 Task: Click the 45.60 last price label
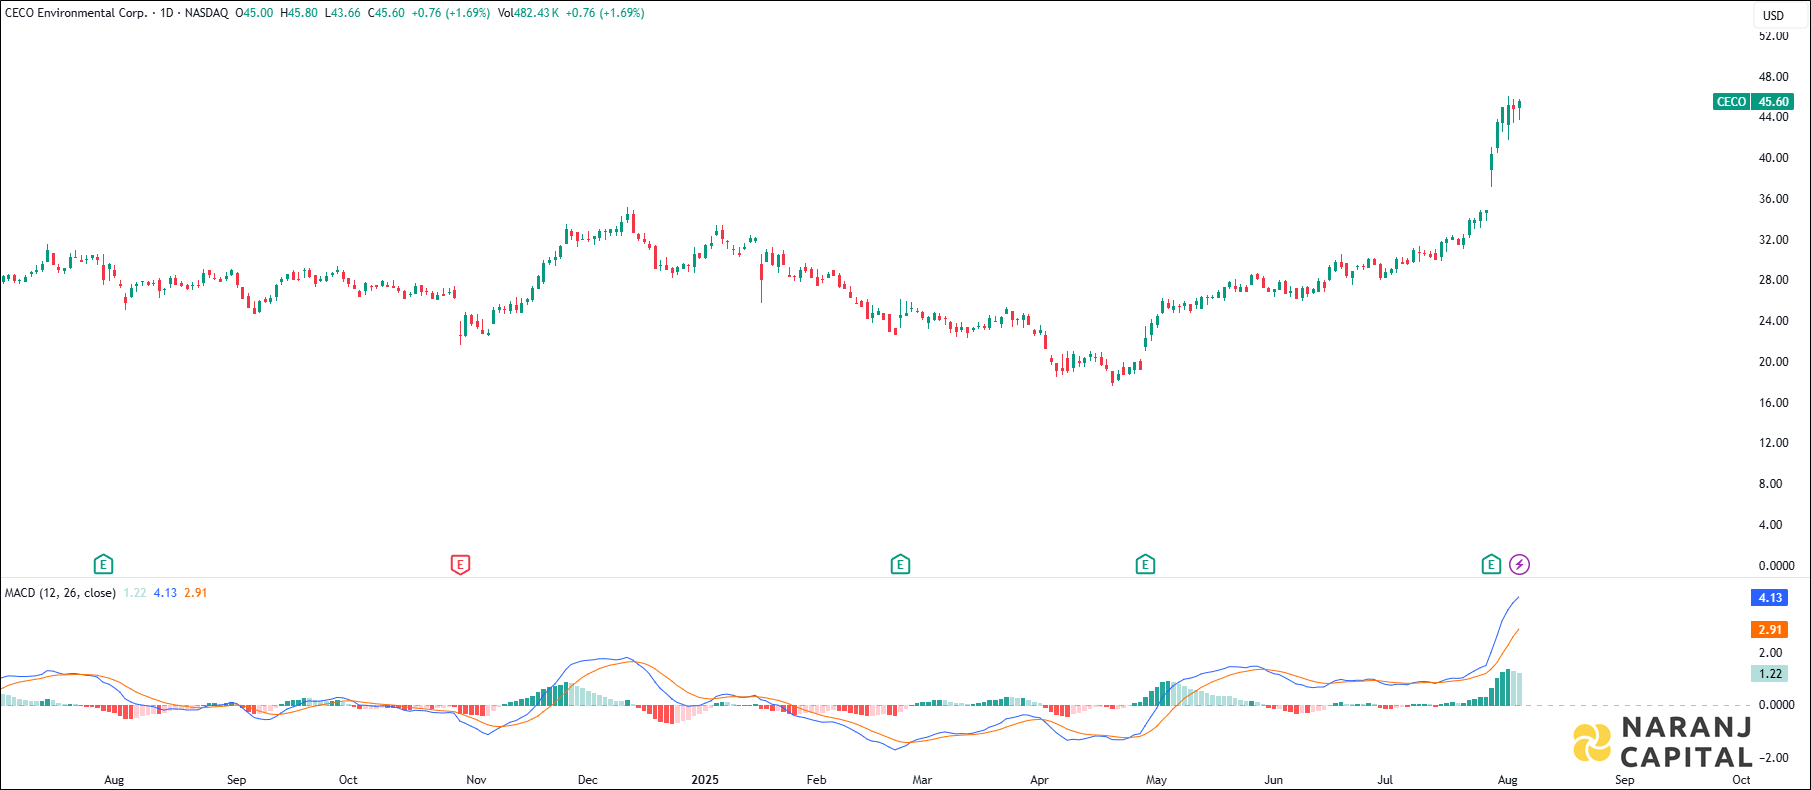(1773, 102)
